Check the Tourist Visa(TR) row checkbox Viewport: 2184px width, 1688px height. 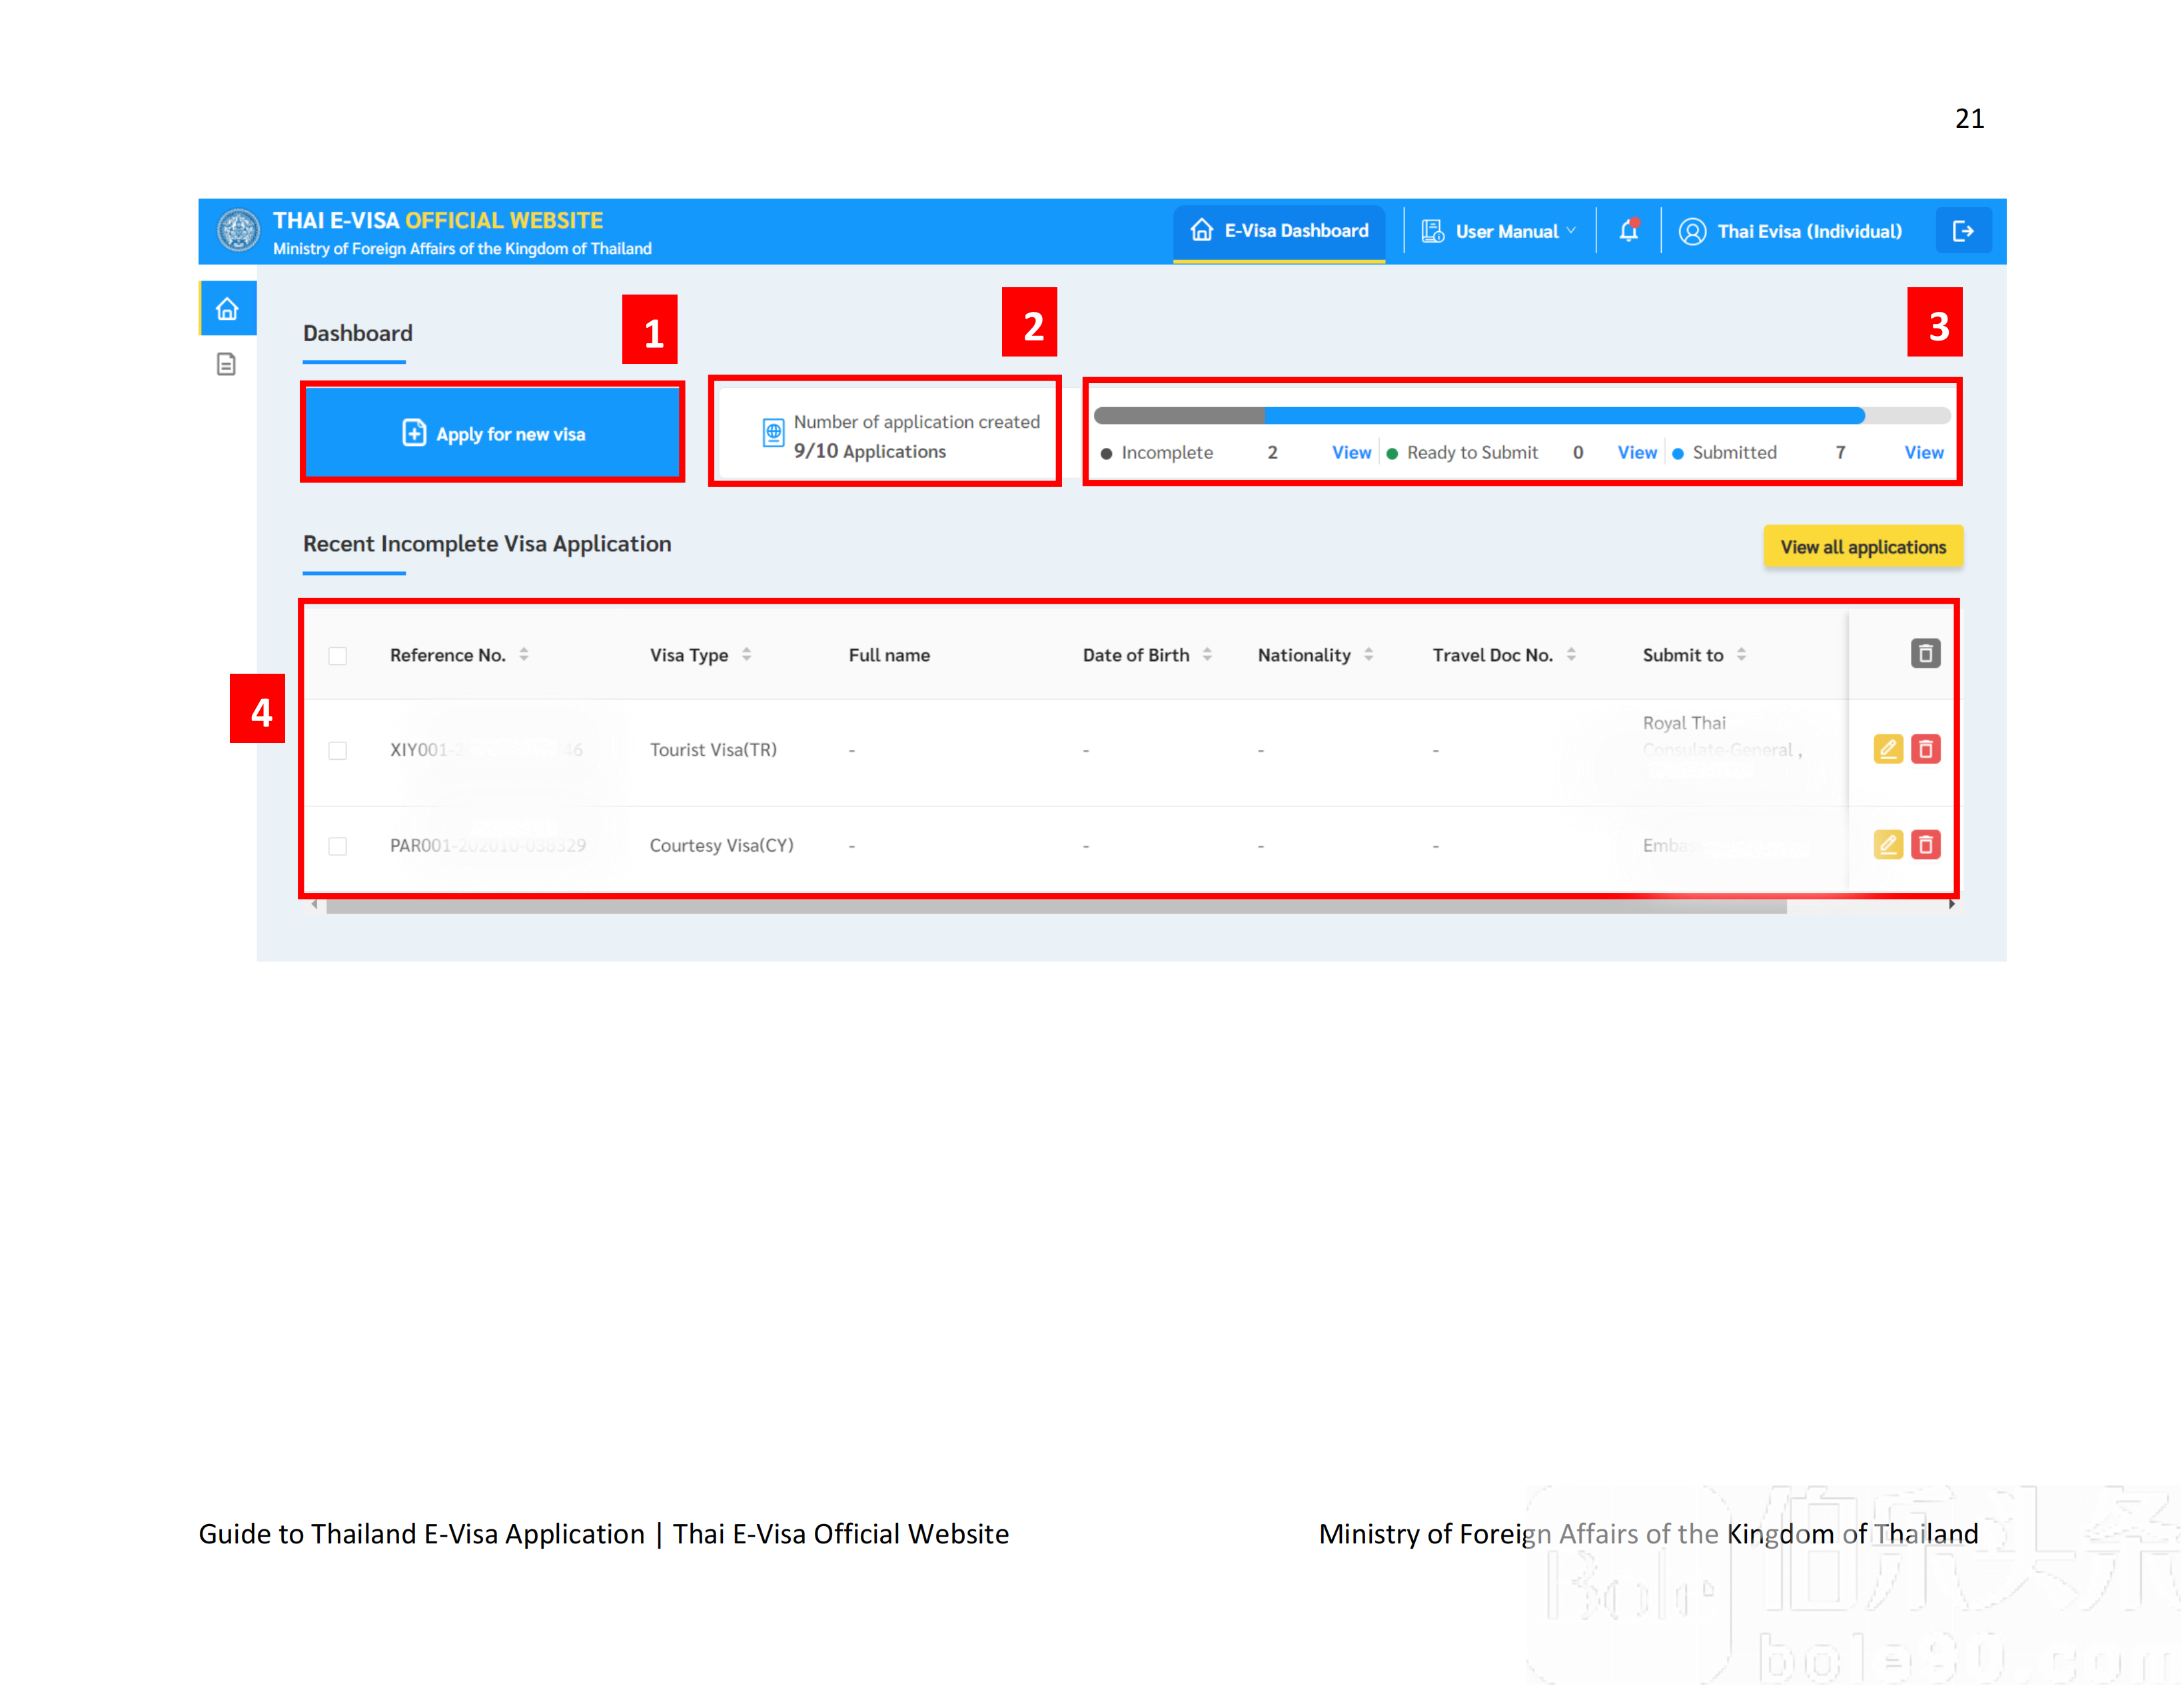pyautogui.click(x=338, y=750)
